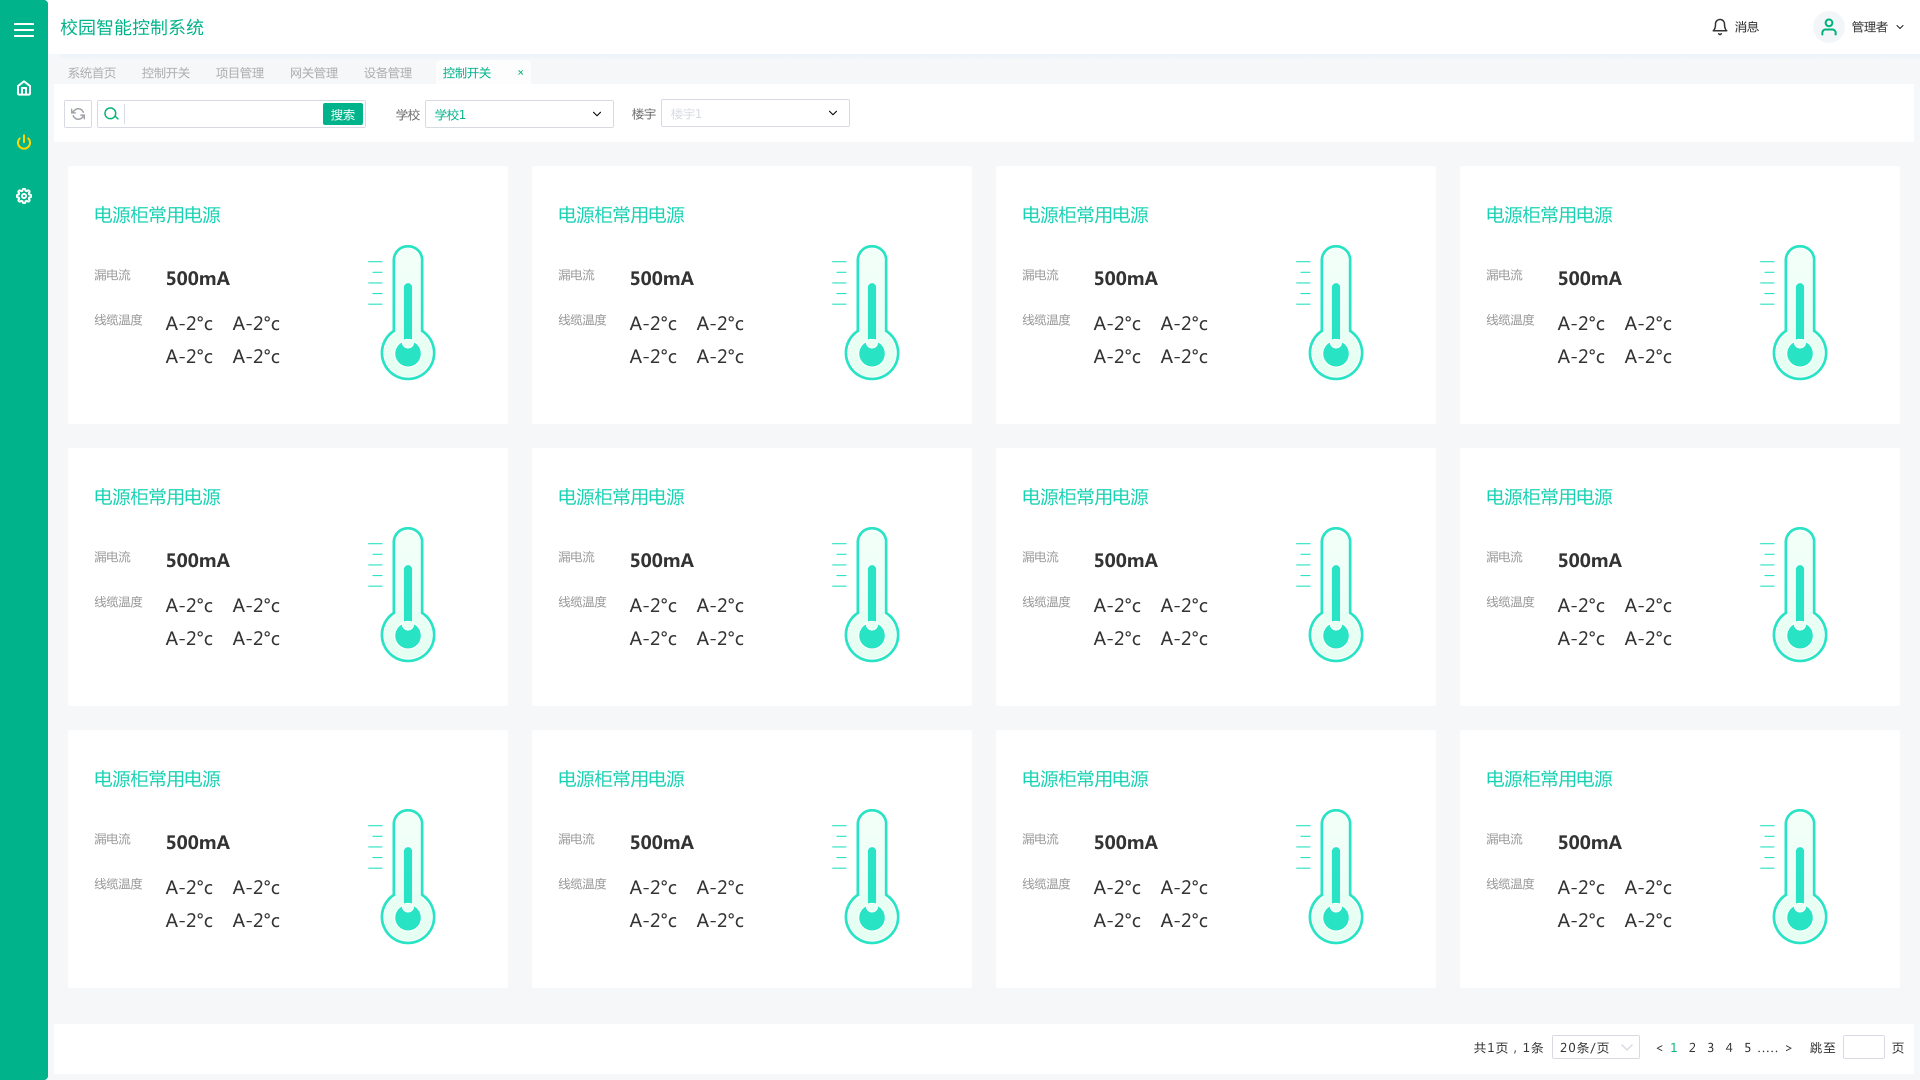Click 电源柜常用电源 title in first card
This screenshot has width=1920, height=1080.
point(157,215)
